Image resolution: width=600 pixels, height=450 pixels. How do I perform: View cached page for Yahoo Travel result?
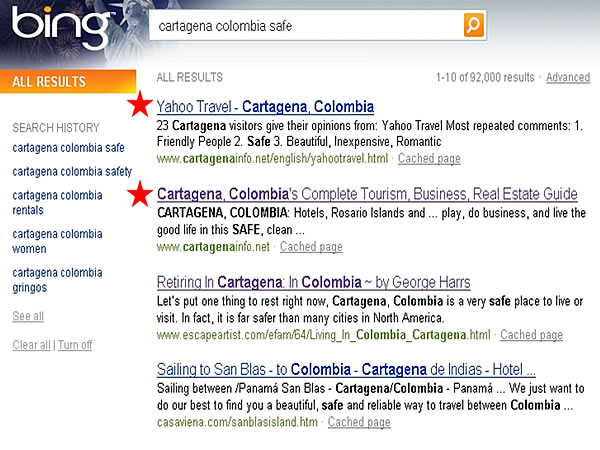tap(428, 159)
